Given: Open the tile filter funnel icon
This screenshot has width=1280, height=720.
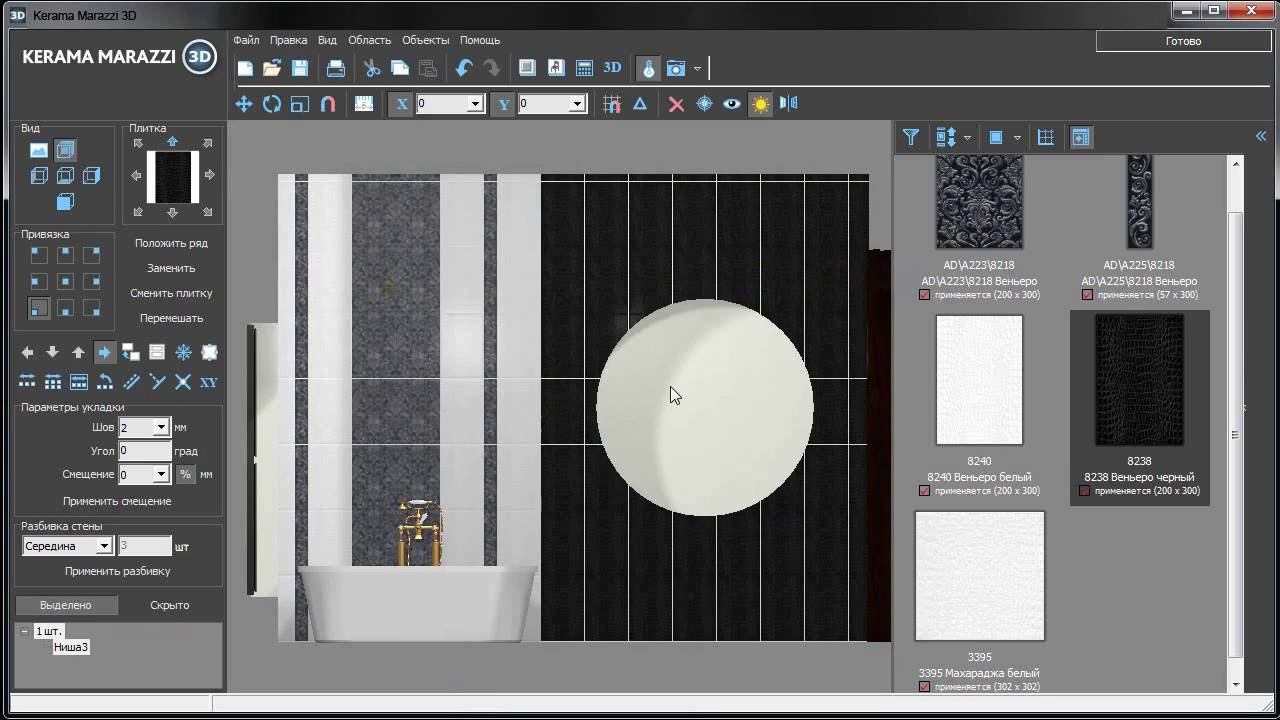Looking at the screenshot, I should 910,137.
